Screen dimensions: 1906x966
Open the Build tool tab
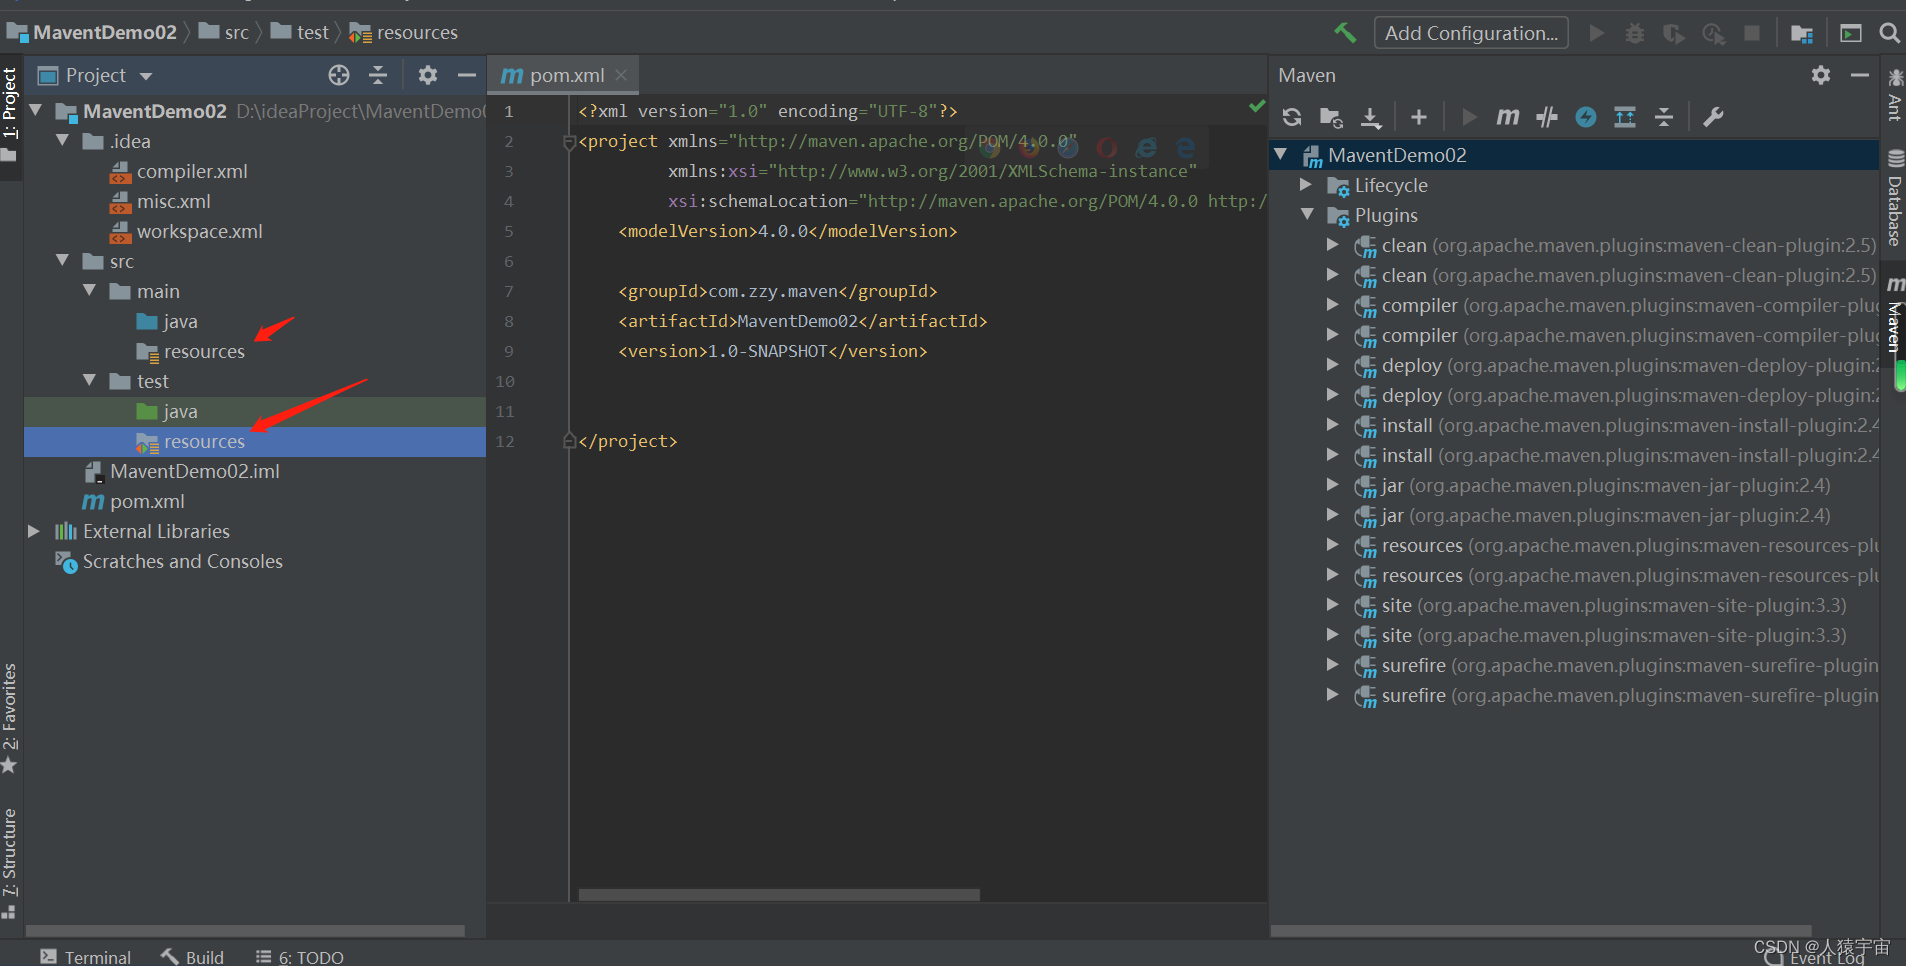[x=193, y=957]
